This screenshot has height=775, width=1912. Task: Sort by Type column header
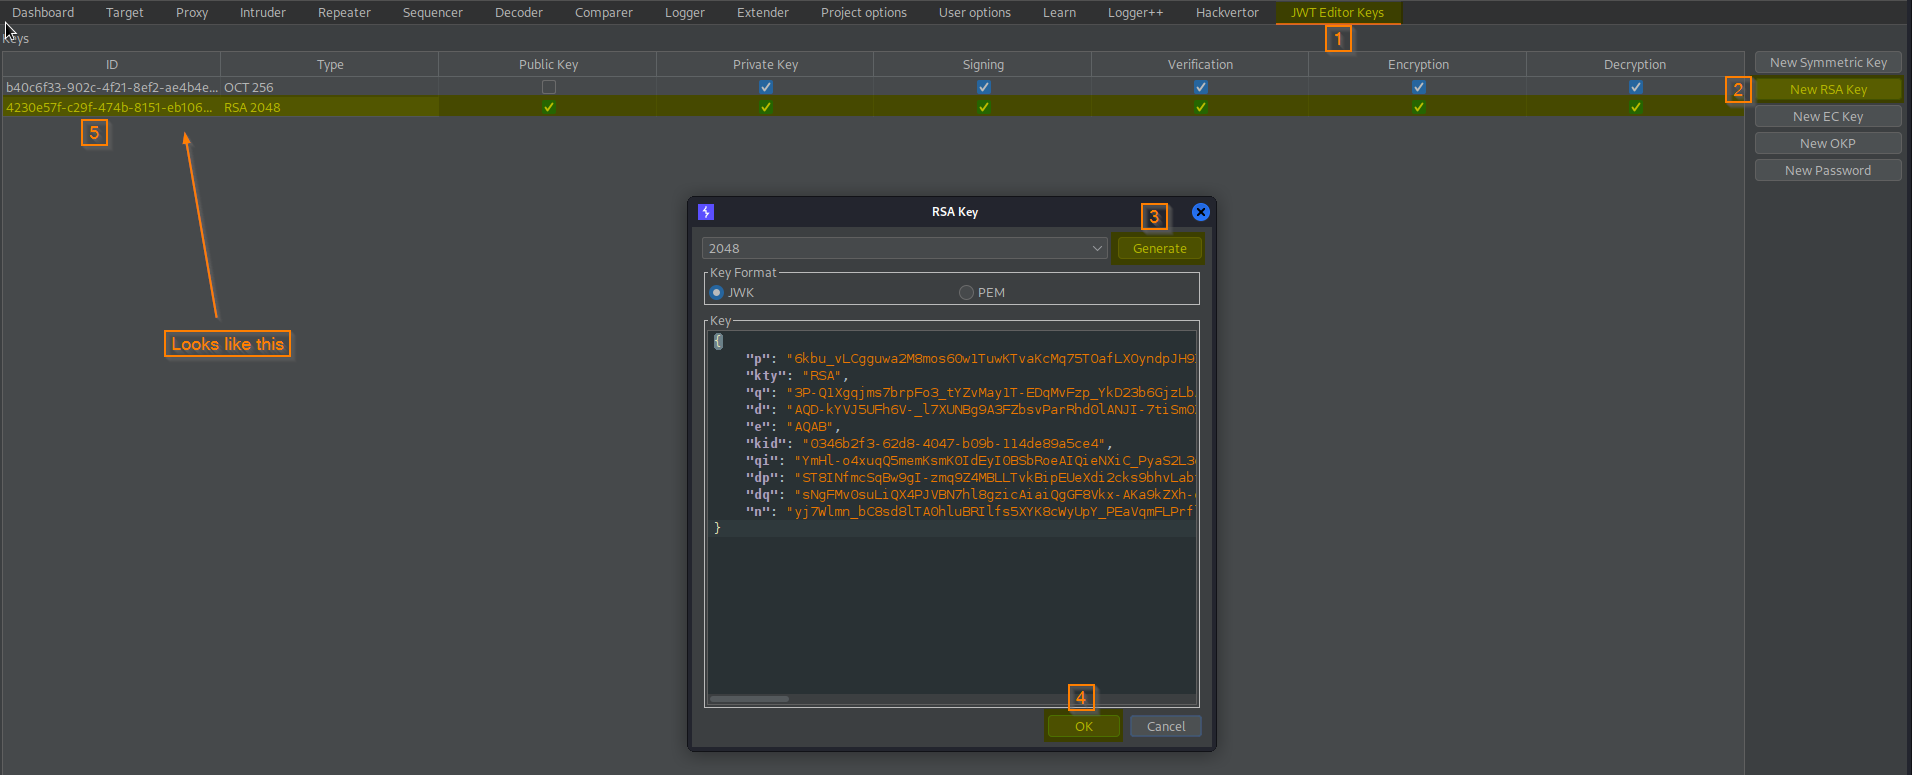pyautogui.click(x=330, y=64)
